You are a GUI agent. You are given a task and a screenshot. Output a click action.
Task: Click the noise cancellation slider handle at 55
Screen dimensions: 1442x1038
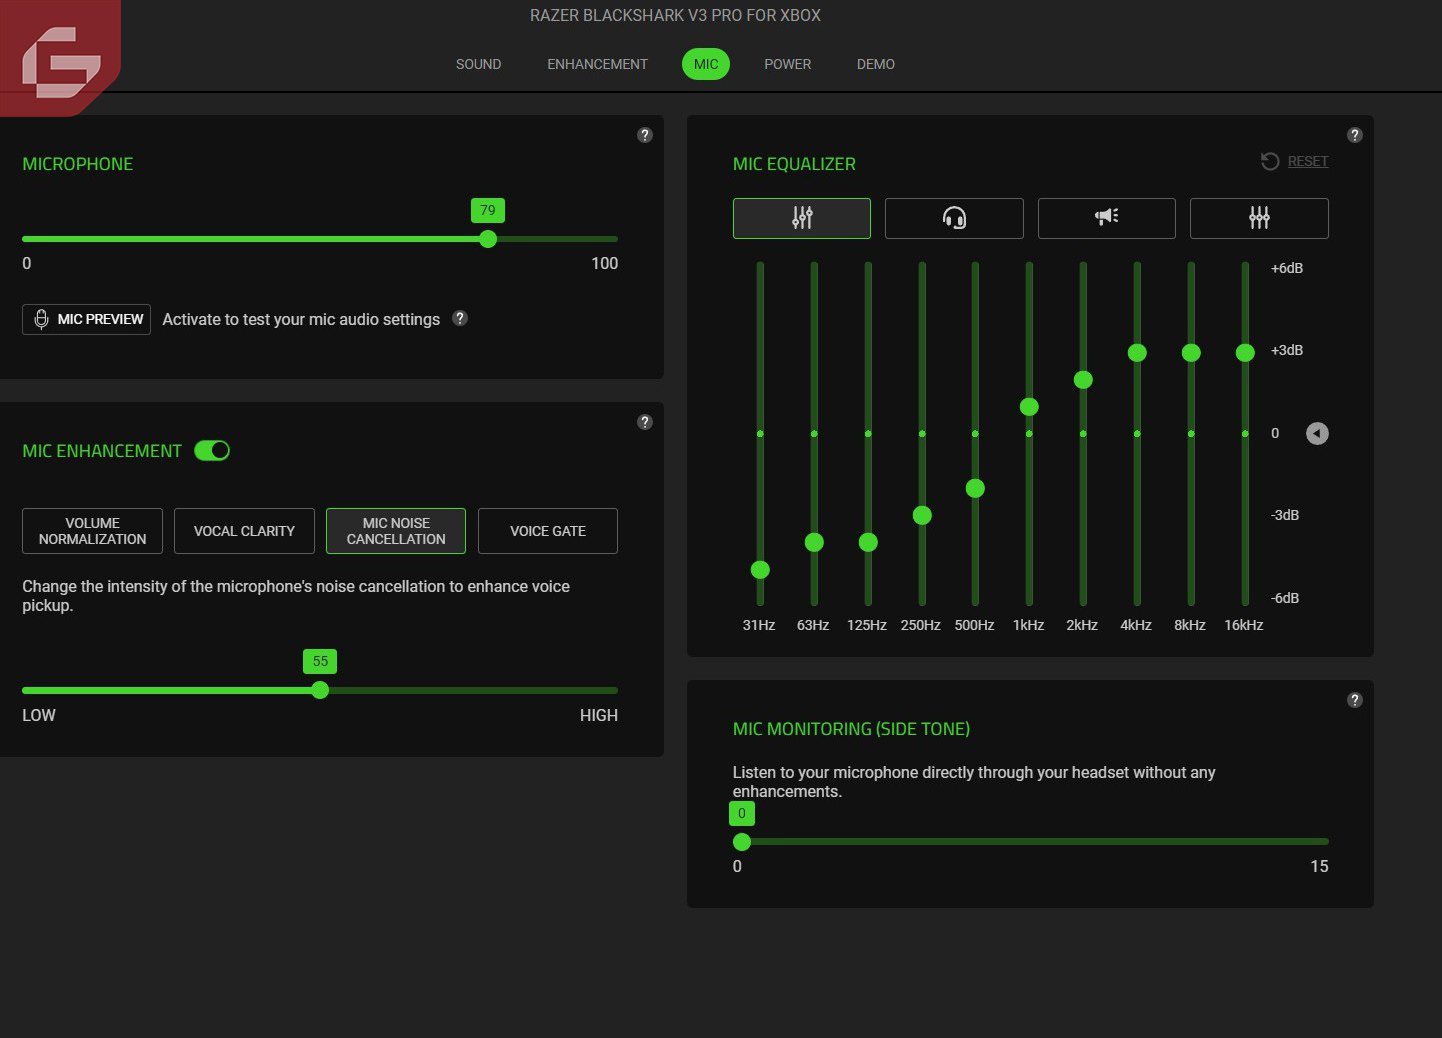[320, 690]
